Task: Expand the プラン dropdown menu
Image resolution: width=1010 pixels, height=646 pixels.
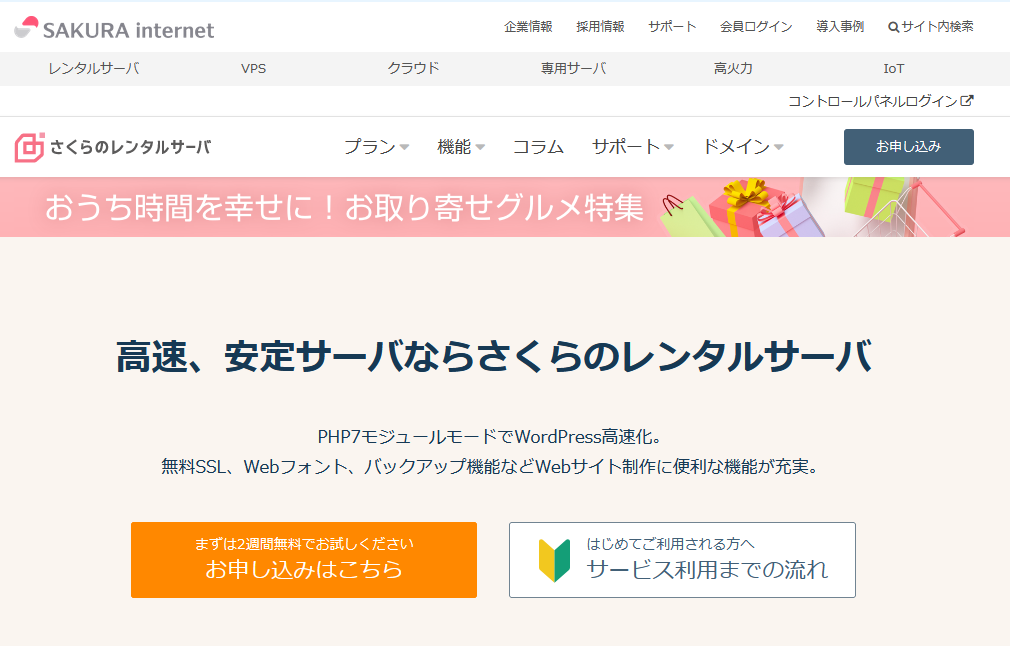Action: coord(376,147)
